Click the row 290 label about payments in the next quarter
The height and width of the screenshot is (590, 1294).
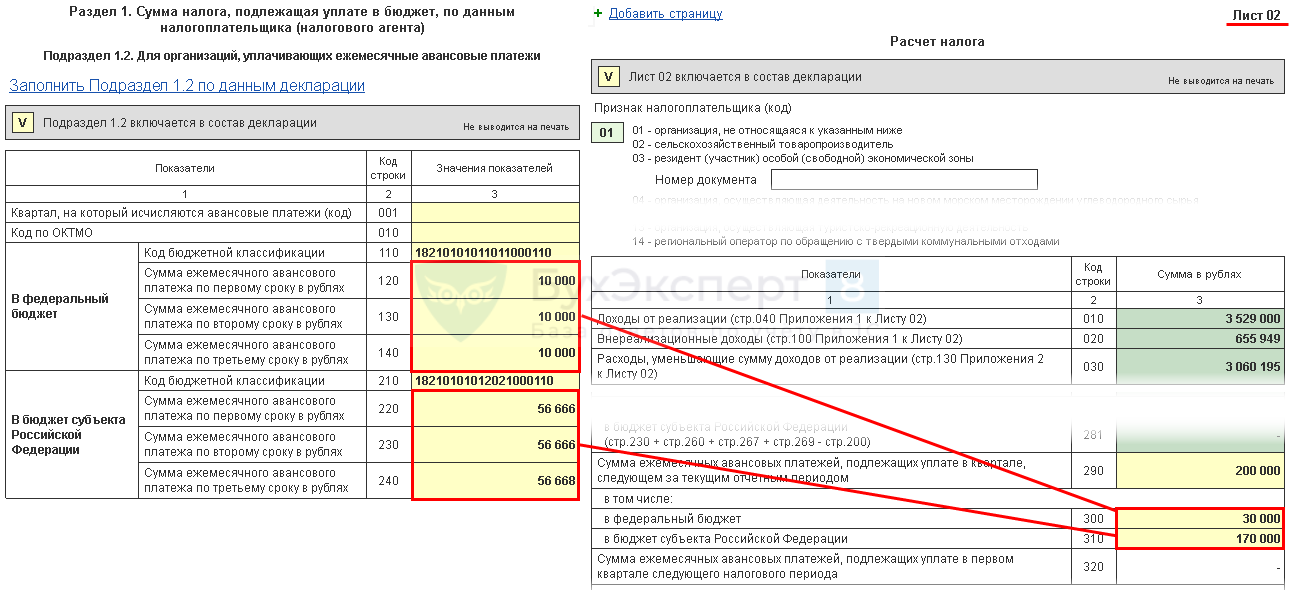click(x=811, y=470)
